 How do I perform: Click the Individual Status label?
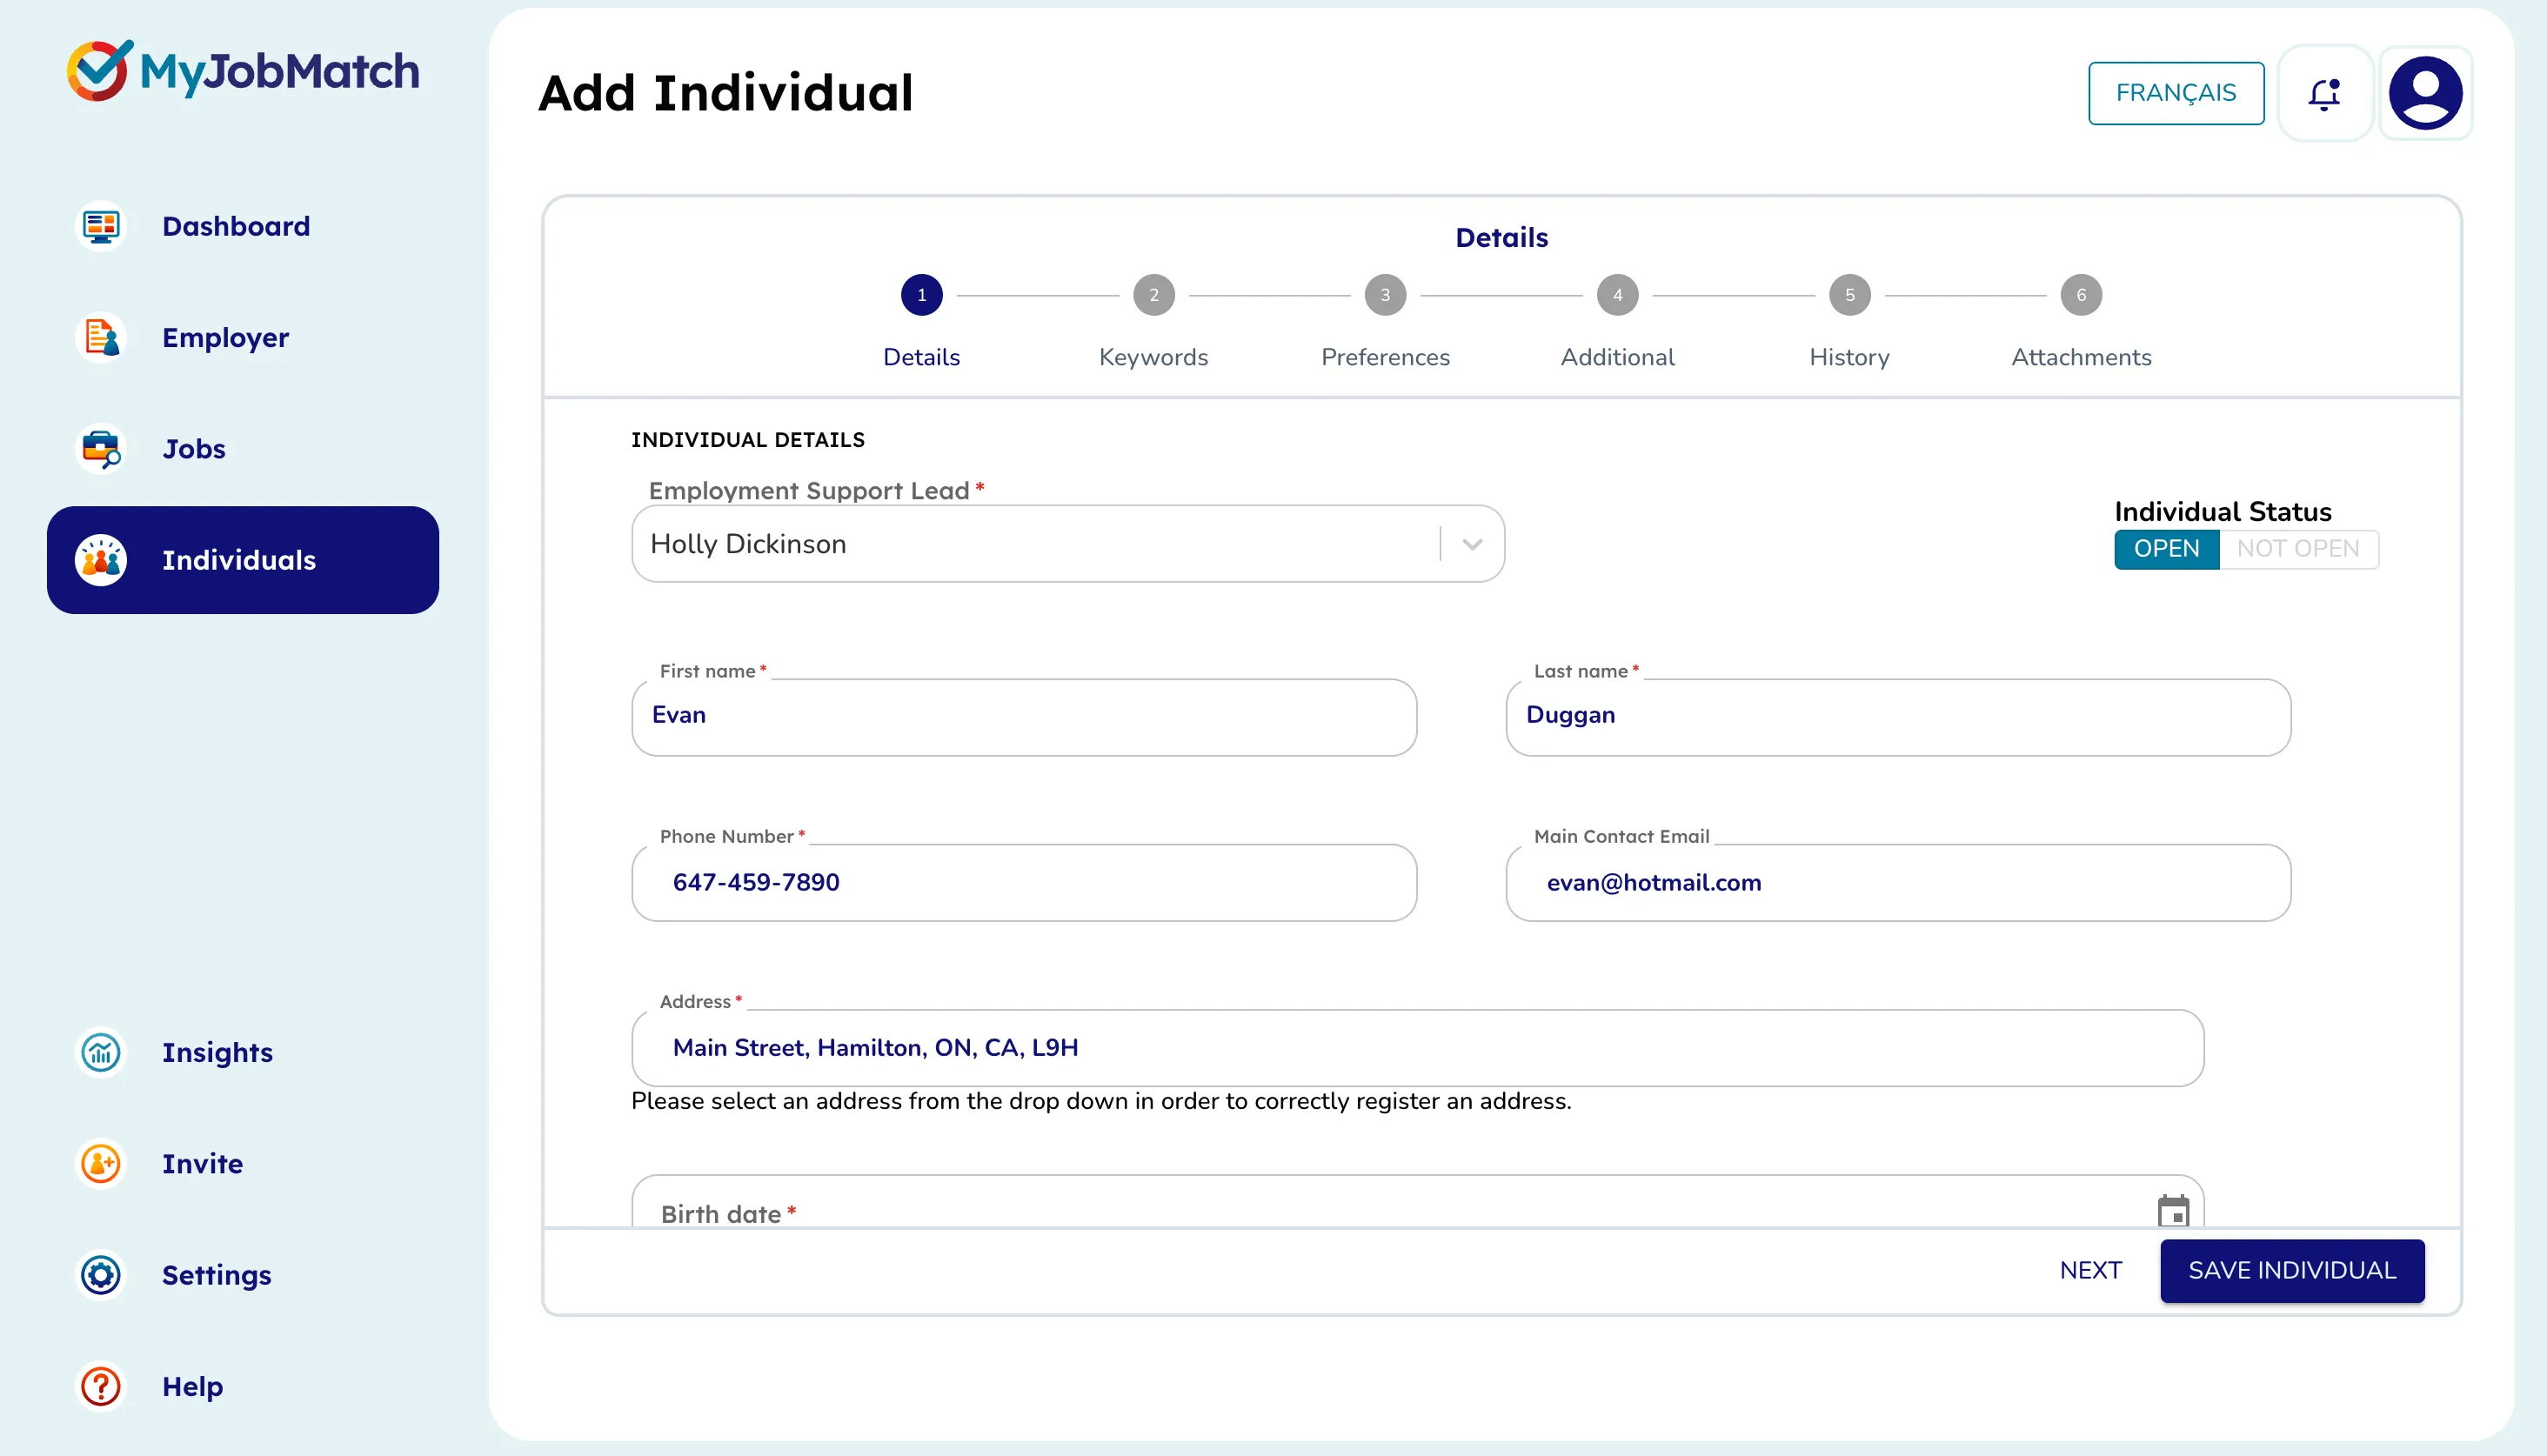click(2222, 512)
